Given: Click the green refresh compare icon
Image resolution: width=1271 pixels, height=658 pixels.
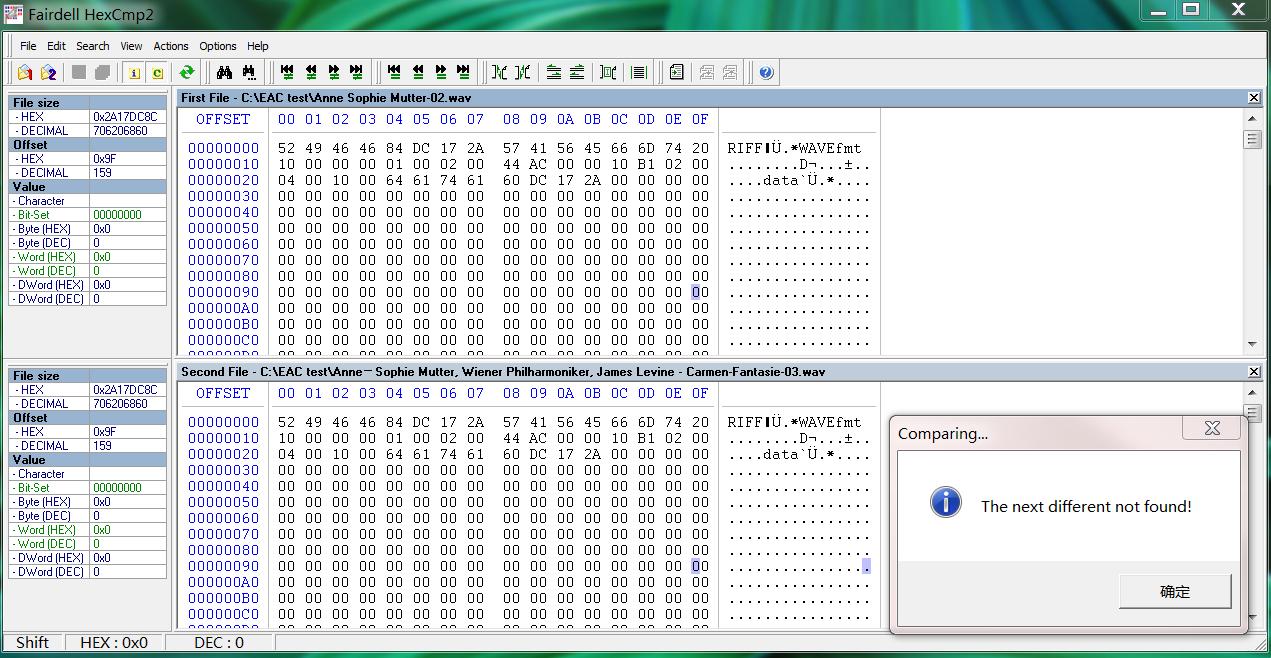Looking at the screenshot, I should coord(187,72).
